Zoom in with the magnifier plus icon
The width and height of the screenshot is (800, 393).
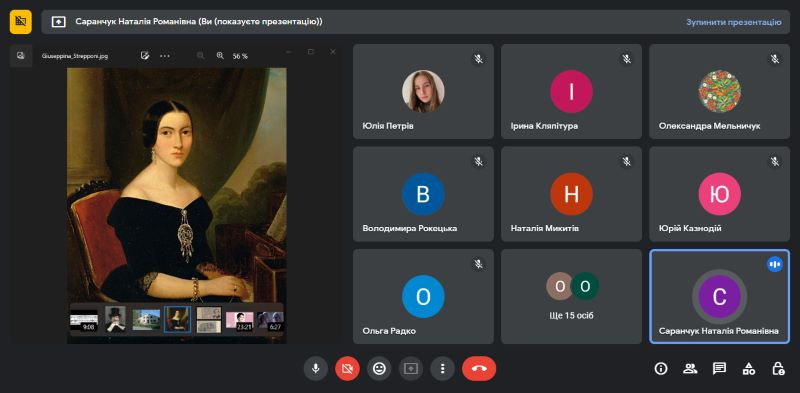[x=220, y=56]
